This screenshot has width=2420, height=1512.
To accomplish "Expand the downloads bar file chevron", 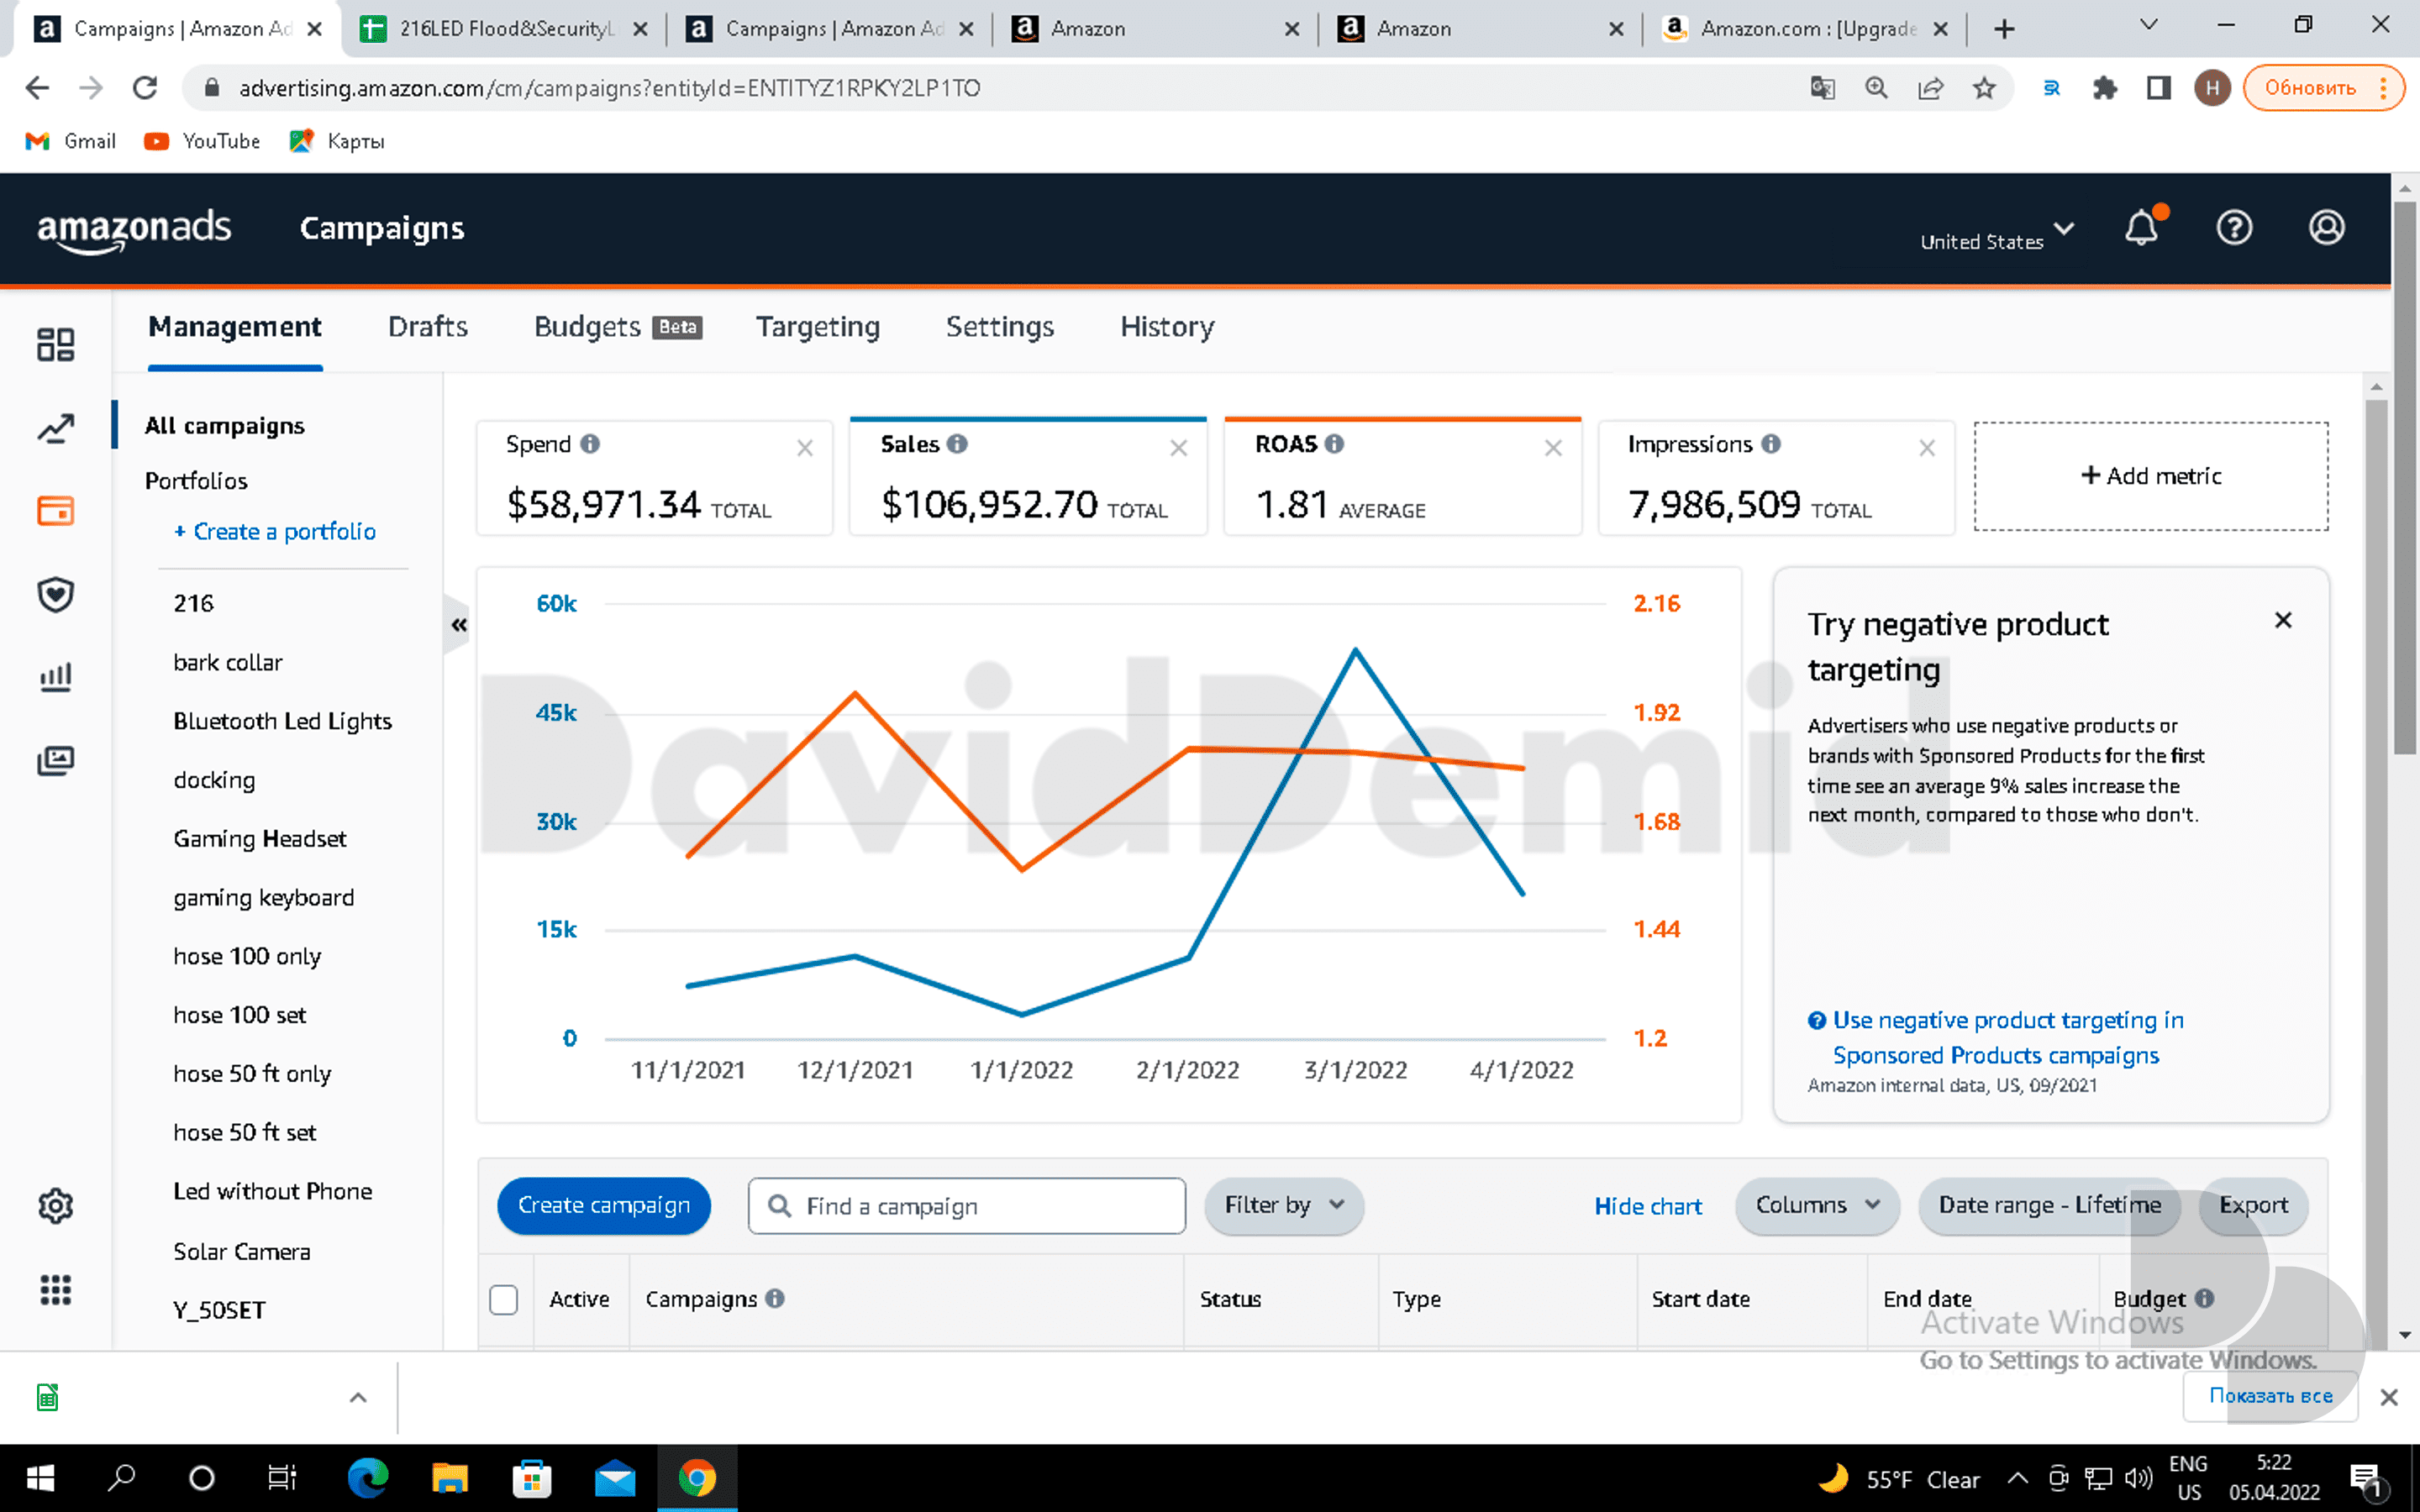I will (x=358, y=1397).
